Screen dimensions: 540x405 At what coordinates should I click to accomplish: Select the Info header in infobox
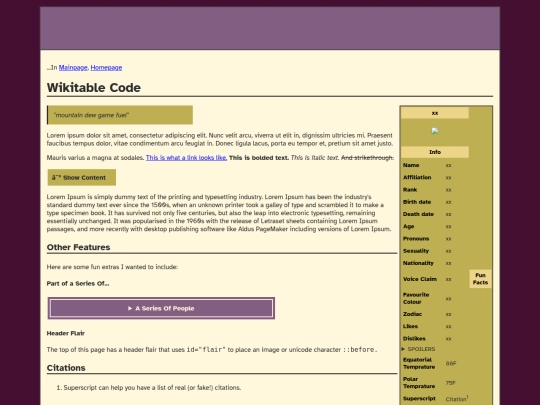435,152
